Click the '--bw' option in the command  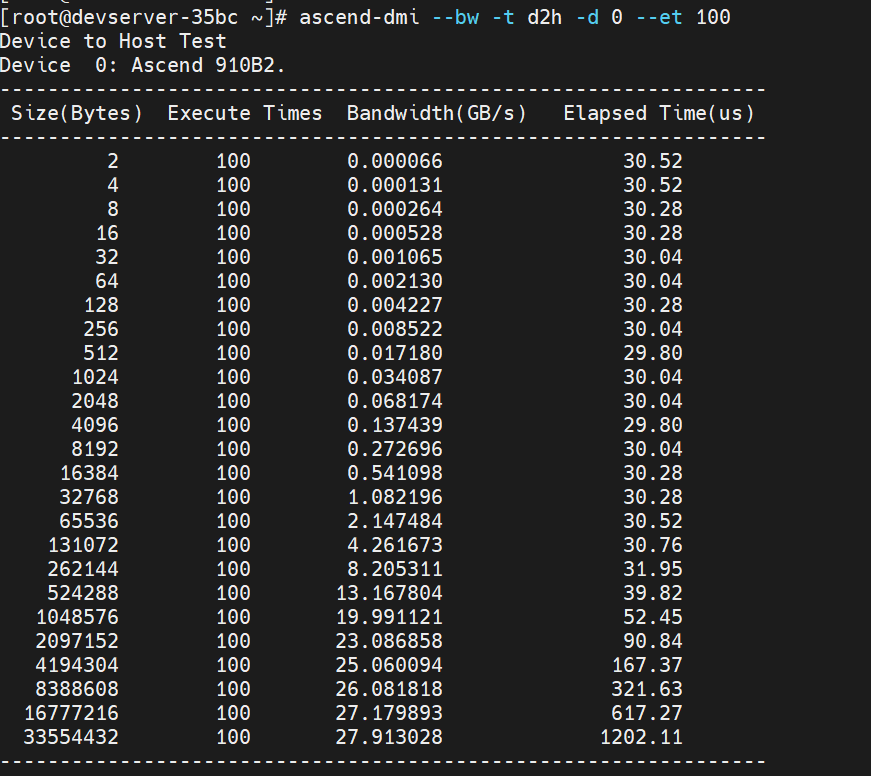click(455, 17)
